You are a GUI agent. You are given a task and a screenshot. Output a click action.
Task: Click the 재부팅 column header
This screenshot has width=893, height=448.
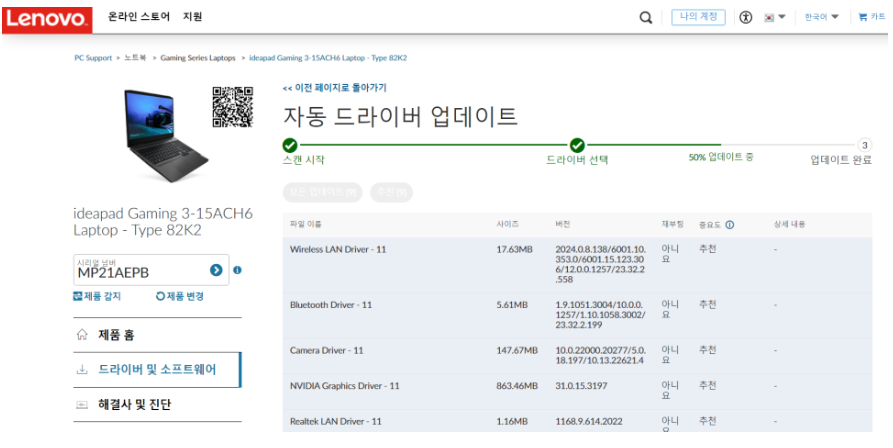672,224
